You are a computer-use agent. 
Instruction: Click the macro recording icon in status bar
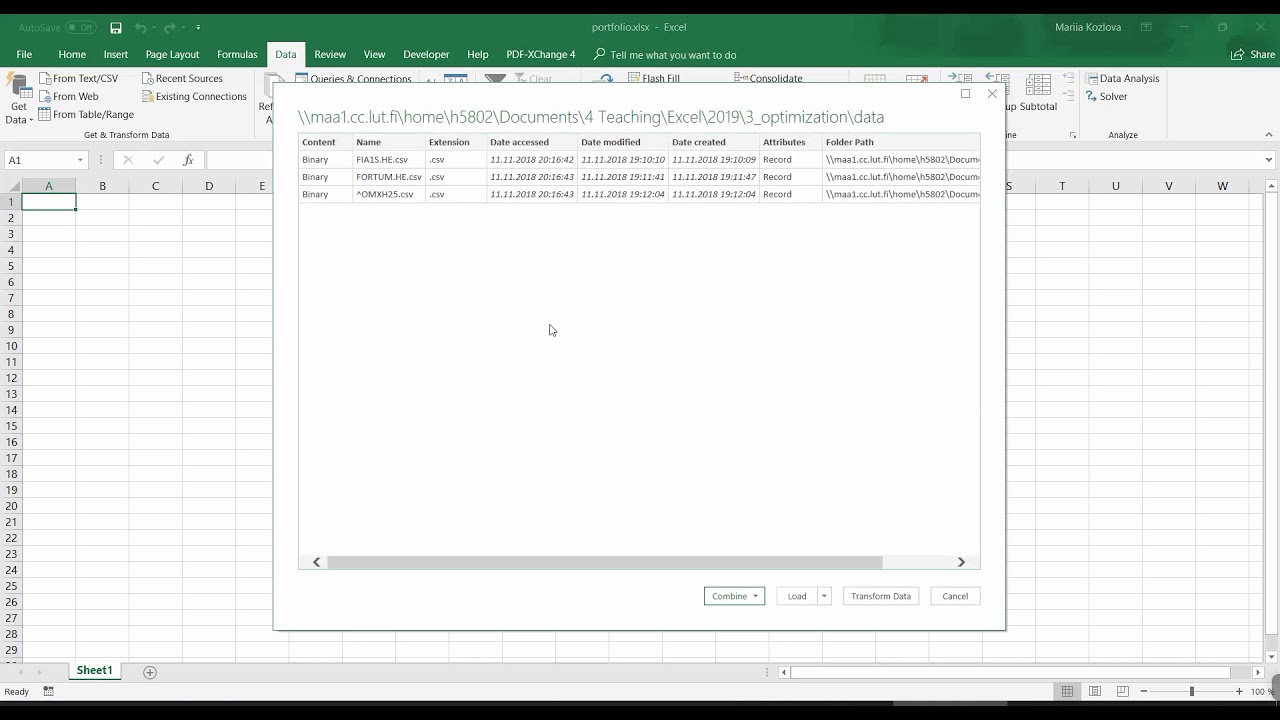[48, 691]
